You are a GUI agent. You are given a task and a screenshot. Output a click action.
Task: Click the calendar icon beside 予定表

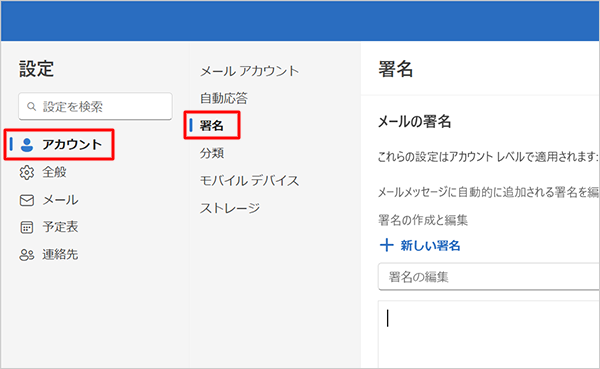(x=27, y=227)
